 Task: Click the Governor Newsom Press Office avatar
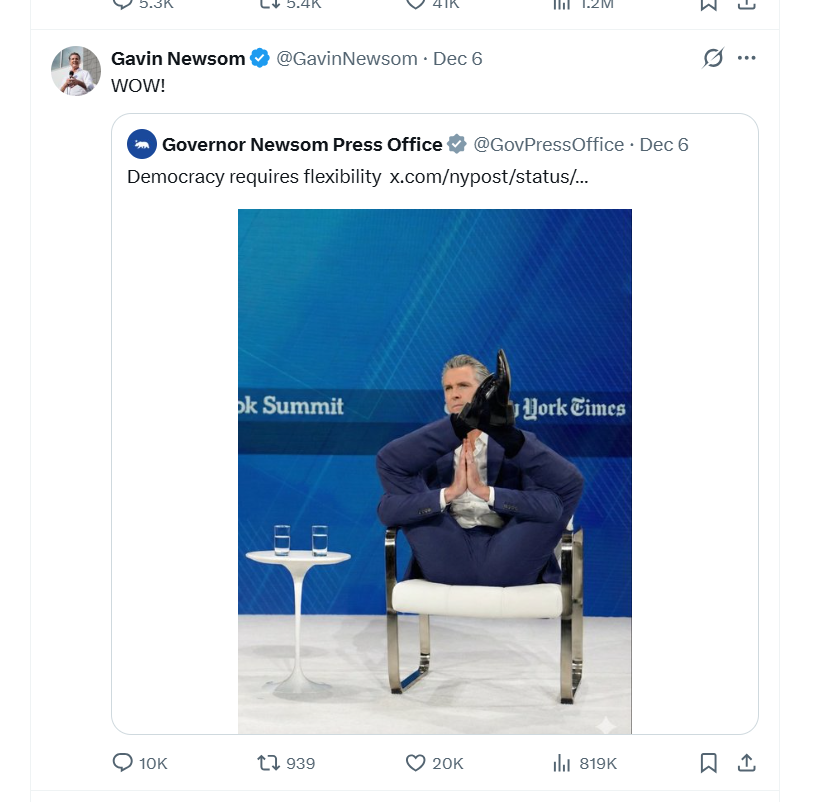[x=142, y=144]
